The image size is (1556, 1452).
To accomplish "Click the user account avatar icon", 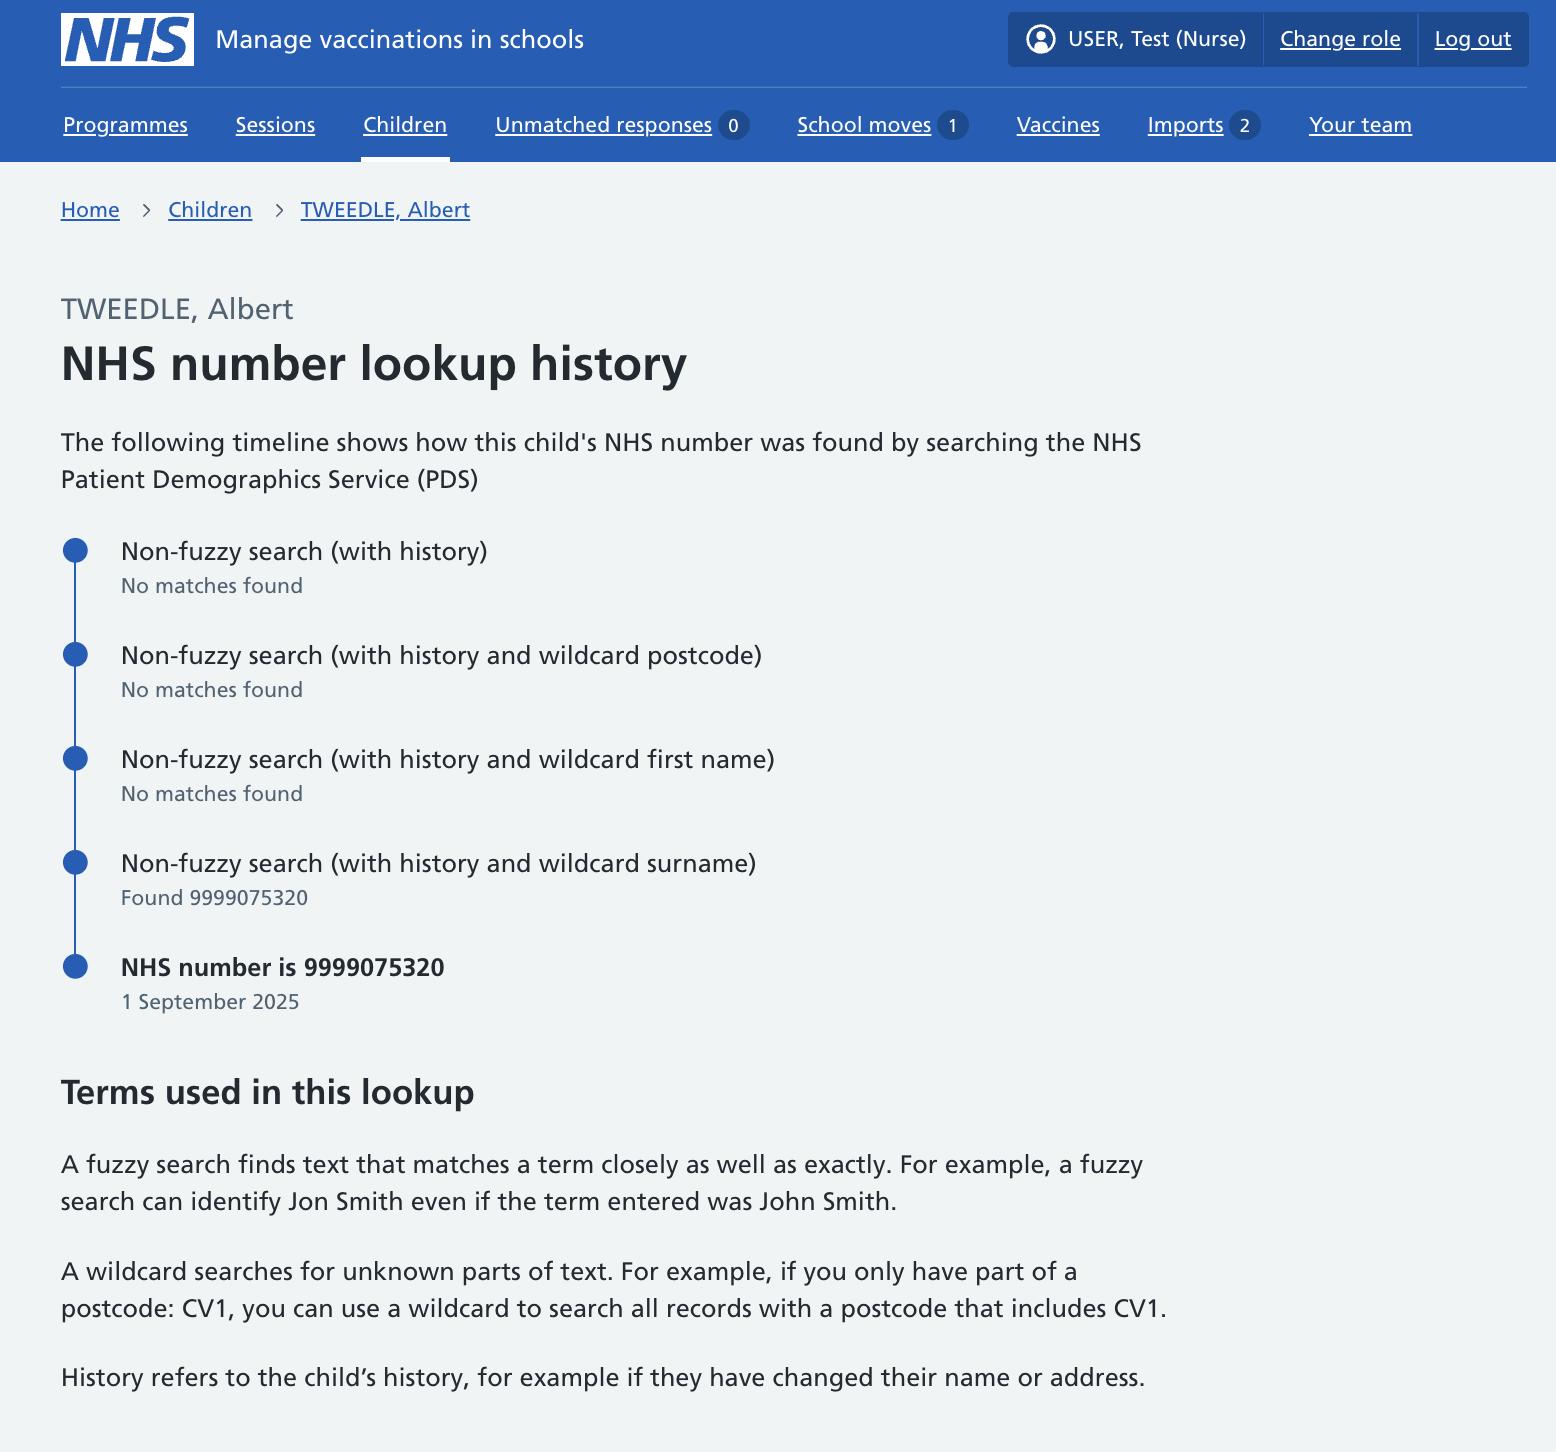I will tap(1040, 39).
